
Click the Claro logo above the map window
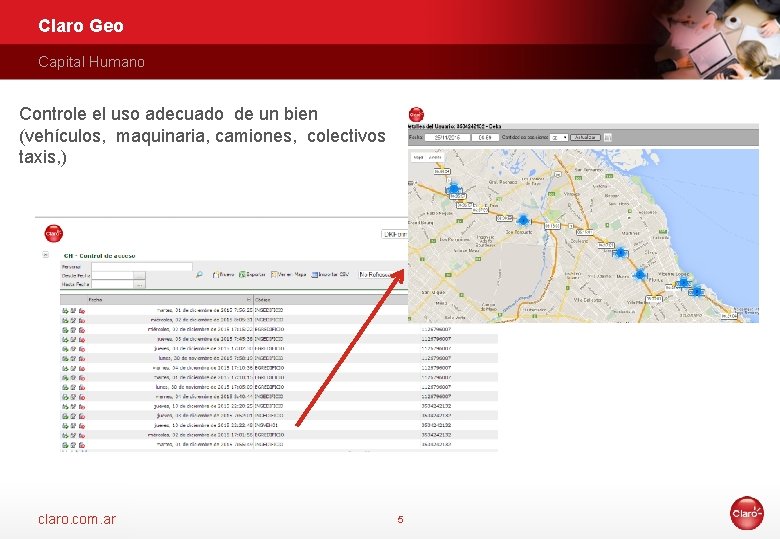pyautogui.click(x=416, y=114)
